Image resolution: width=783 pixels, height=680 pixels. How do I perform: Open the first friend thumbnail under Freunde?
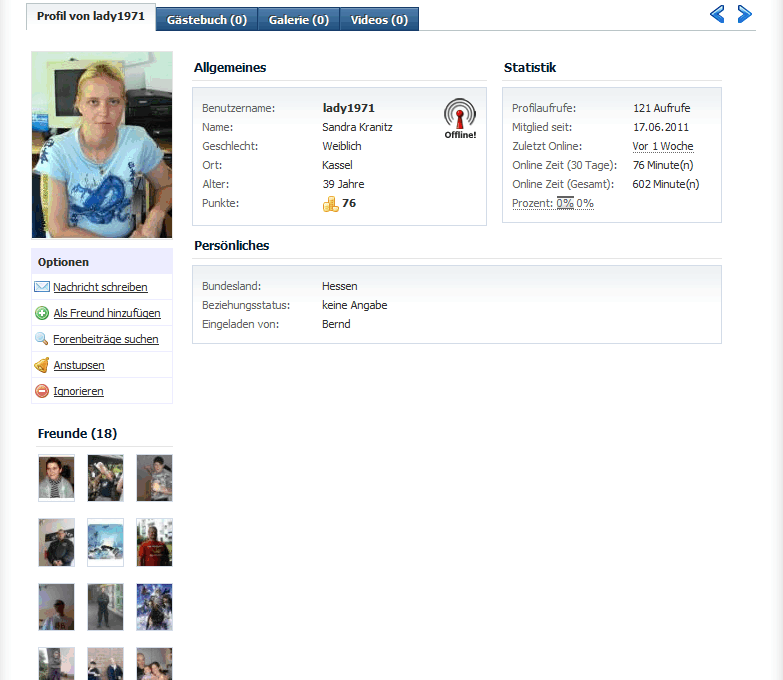(56, 478)
